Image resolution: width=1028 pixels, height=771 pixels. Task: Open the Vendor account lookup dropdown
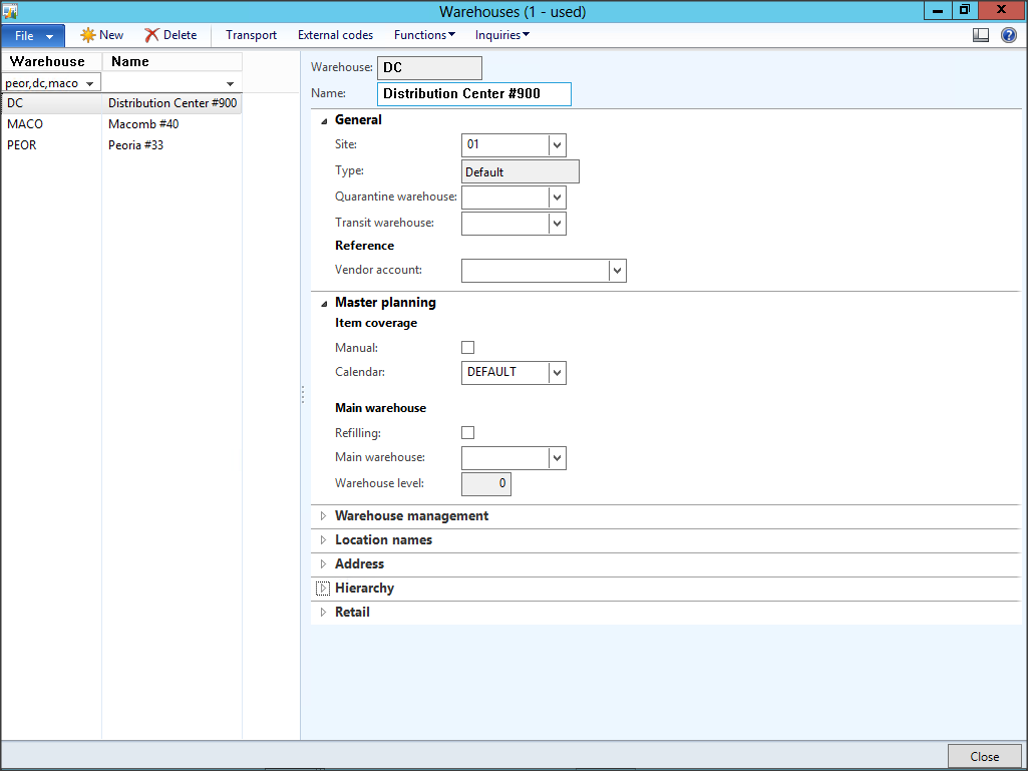[617, 270]
